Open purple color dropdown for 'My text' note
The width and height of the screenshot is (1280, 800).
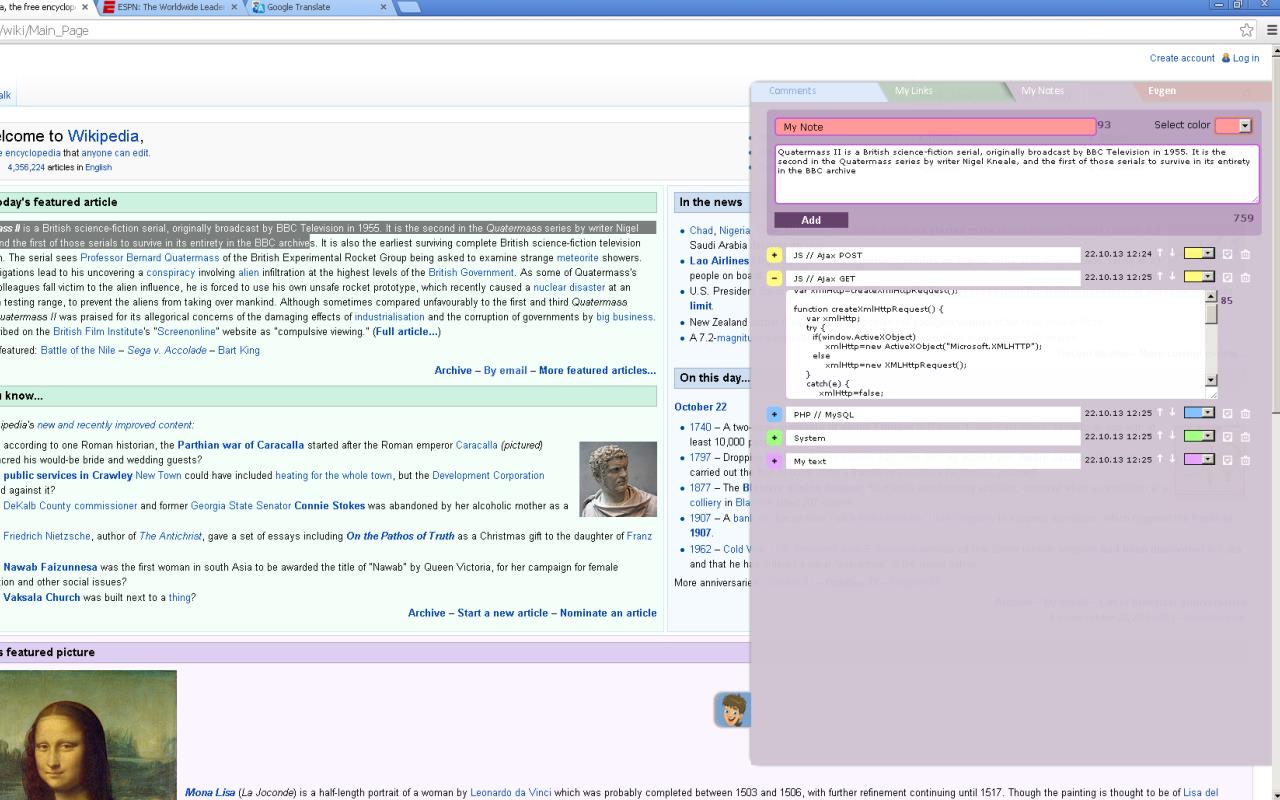[x=1199, y=460]
